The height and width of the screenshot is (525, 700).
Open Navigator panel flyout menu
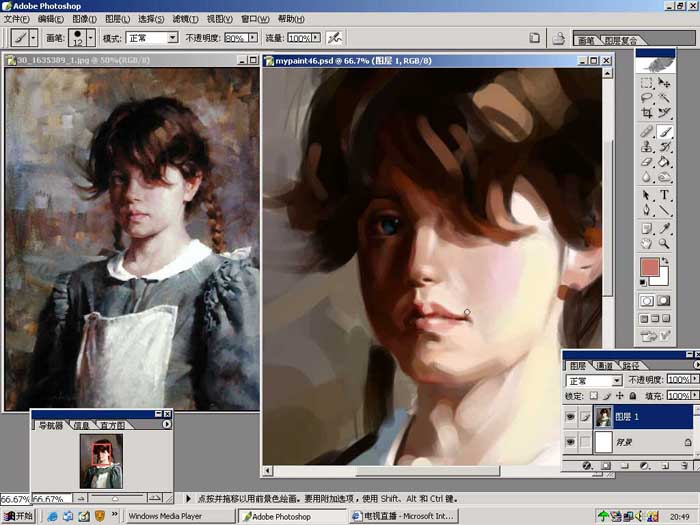tap(167, 425)
